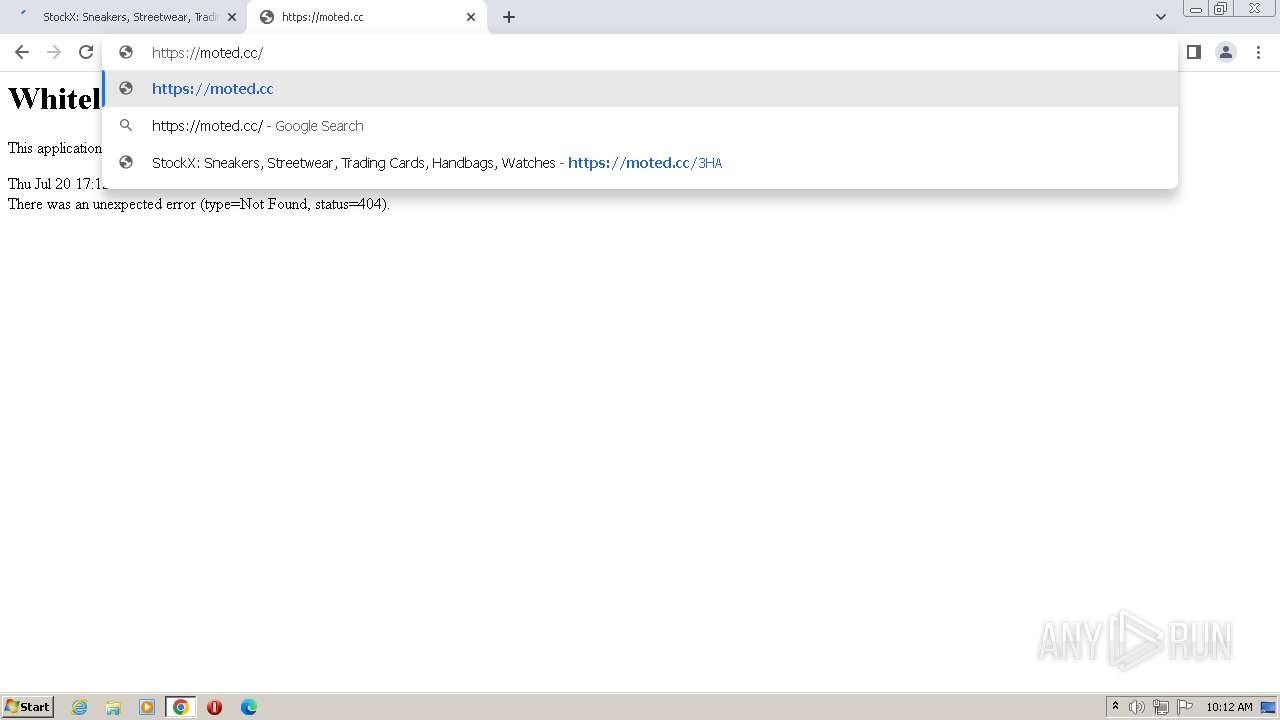1280x720 pixels.
Task: Expand the tab search dropdown arrow
Action: pyautogui.click(x=1160, y=17)
